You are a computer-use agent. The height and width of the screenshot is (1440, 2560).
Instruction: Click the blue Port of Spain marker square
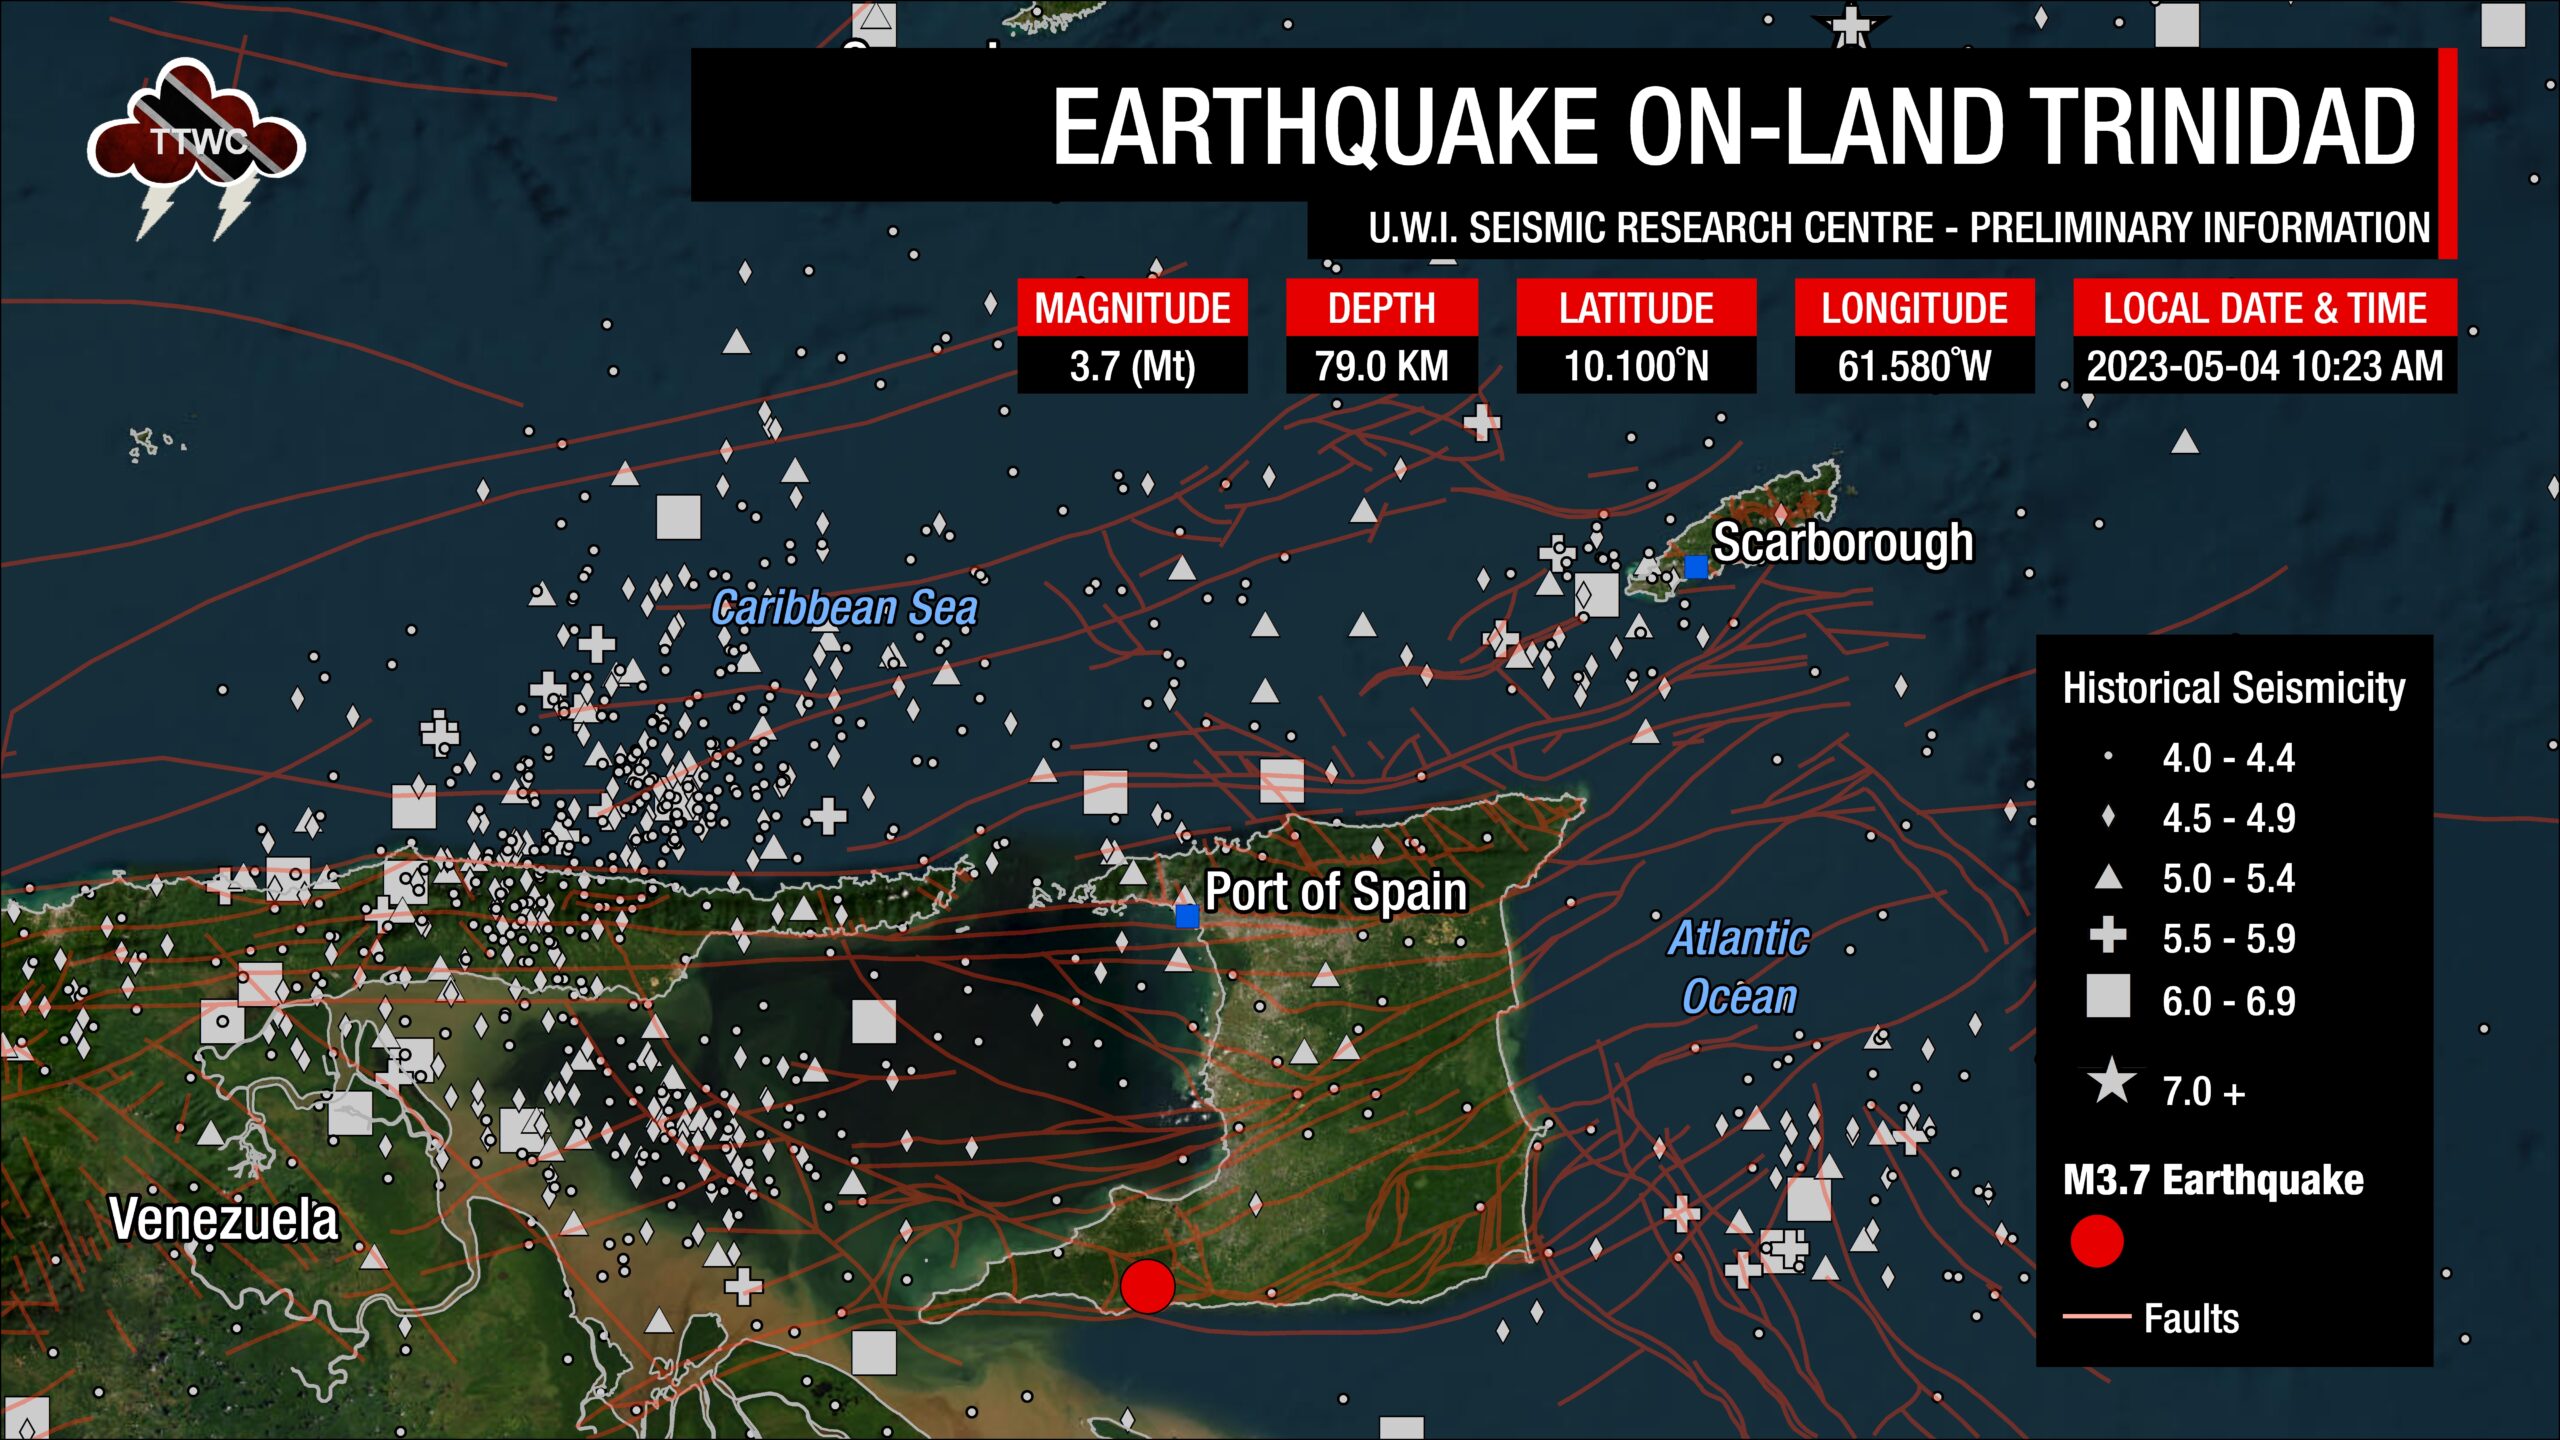coord(1187,915)
